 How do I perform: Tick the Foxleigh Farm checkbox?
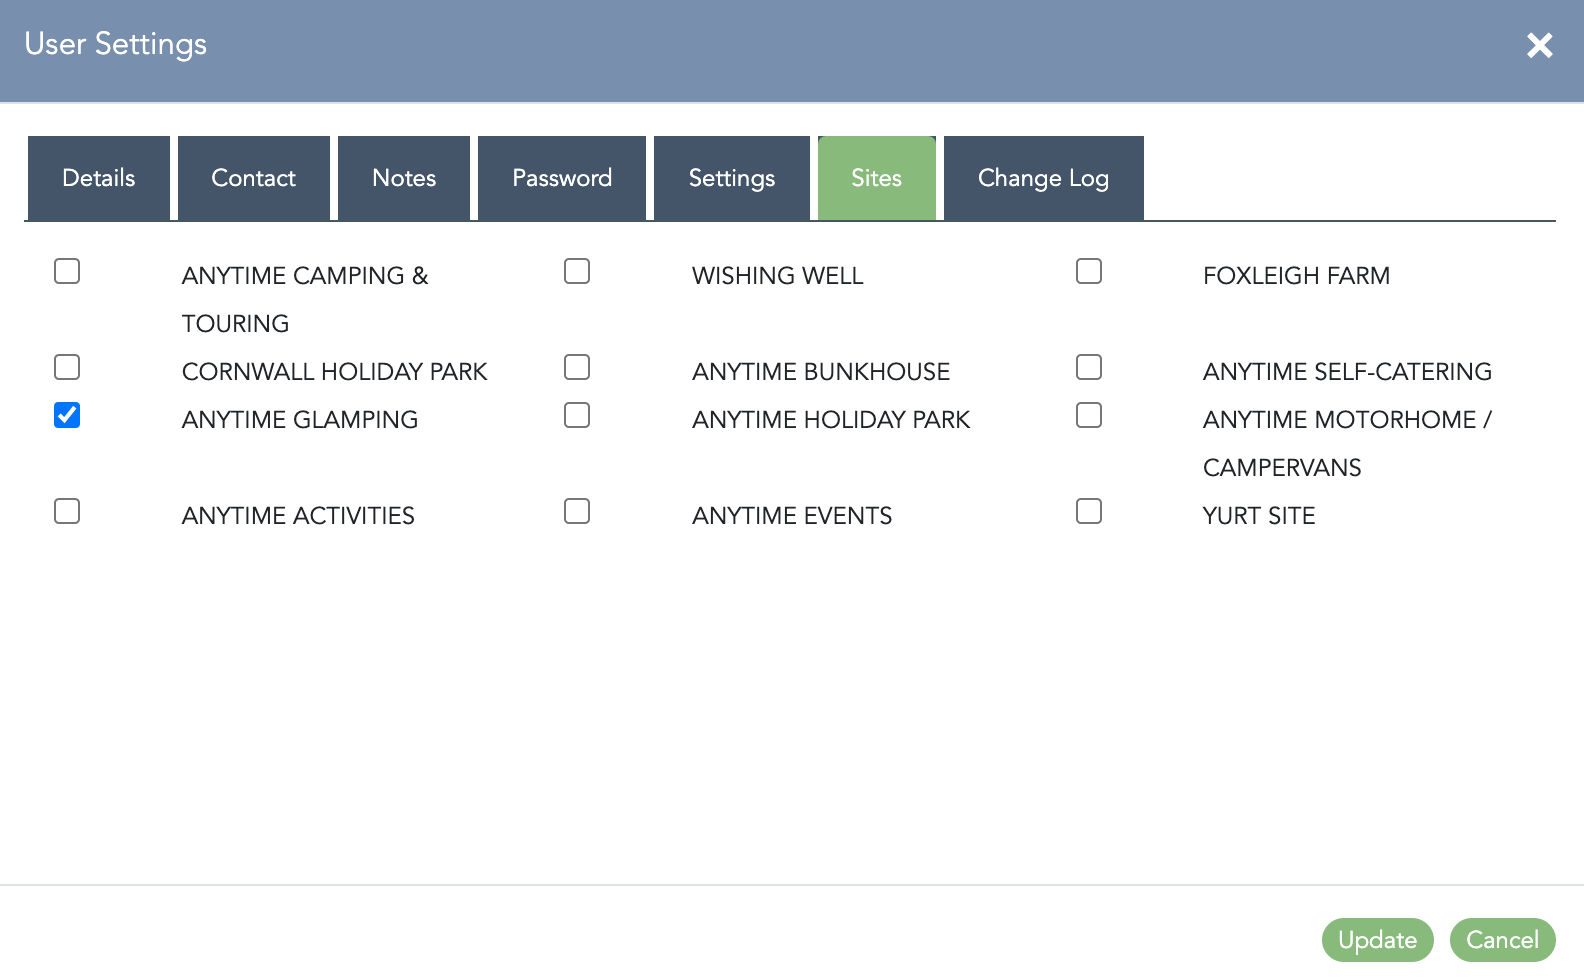click(x=1089, y=271)
